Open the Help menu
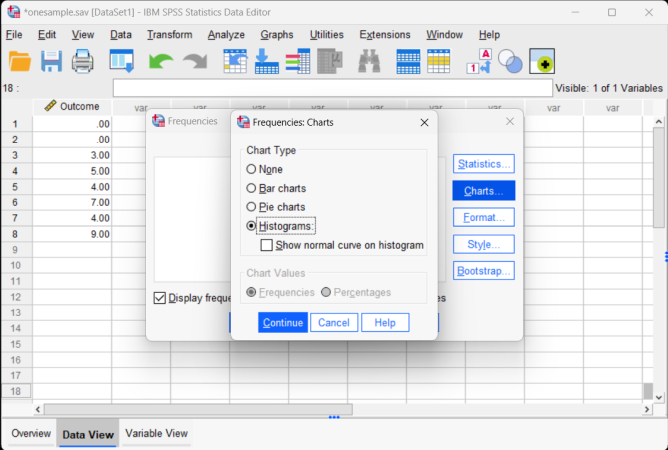 tap(489, 35)
